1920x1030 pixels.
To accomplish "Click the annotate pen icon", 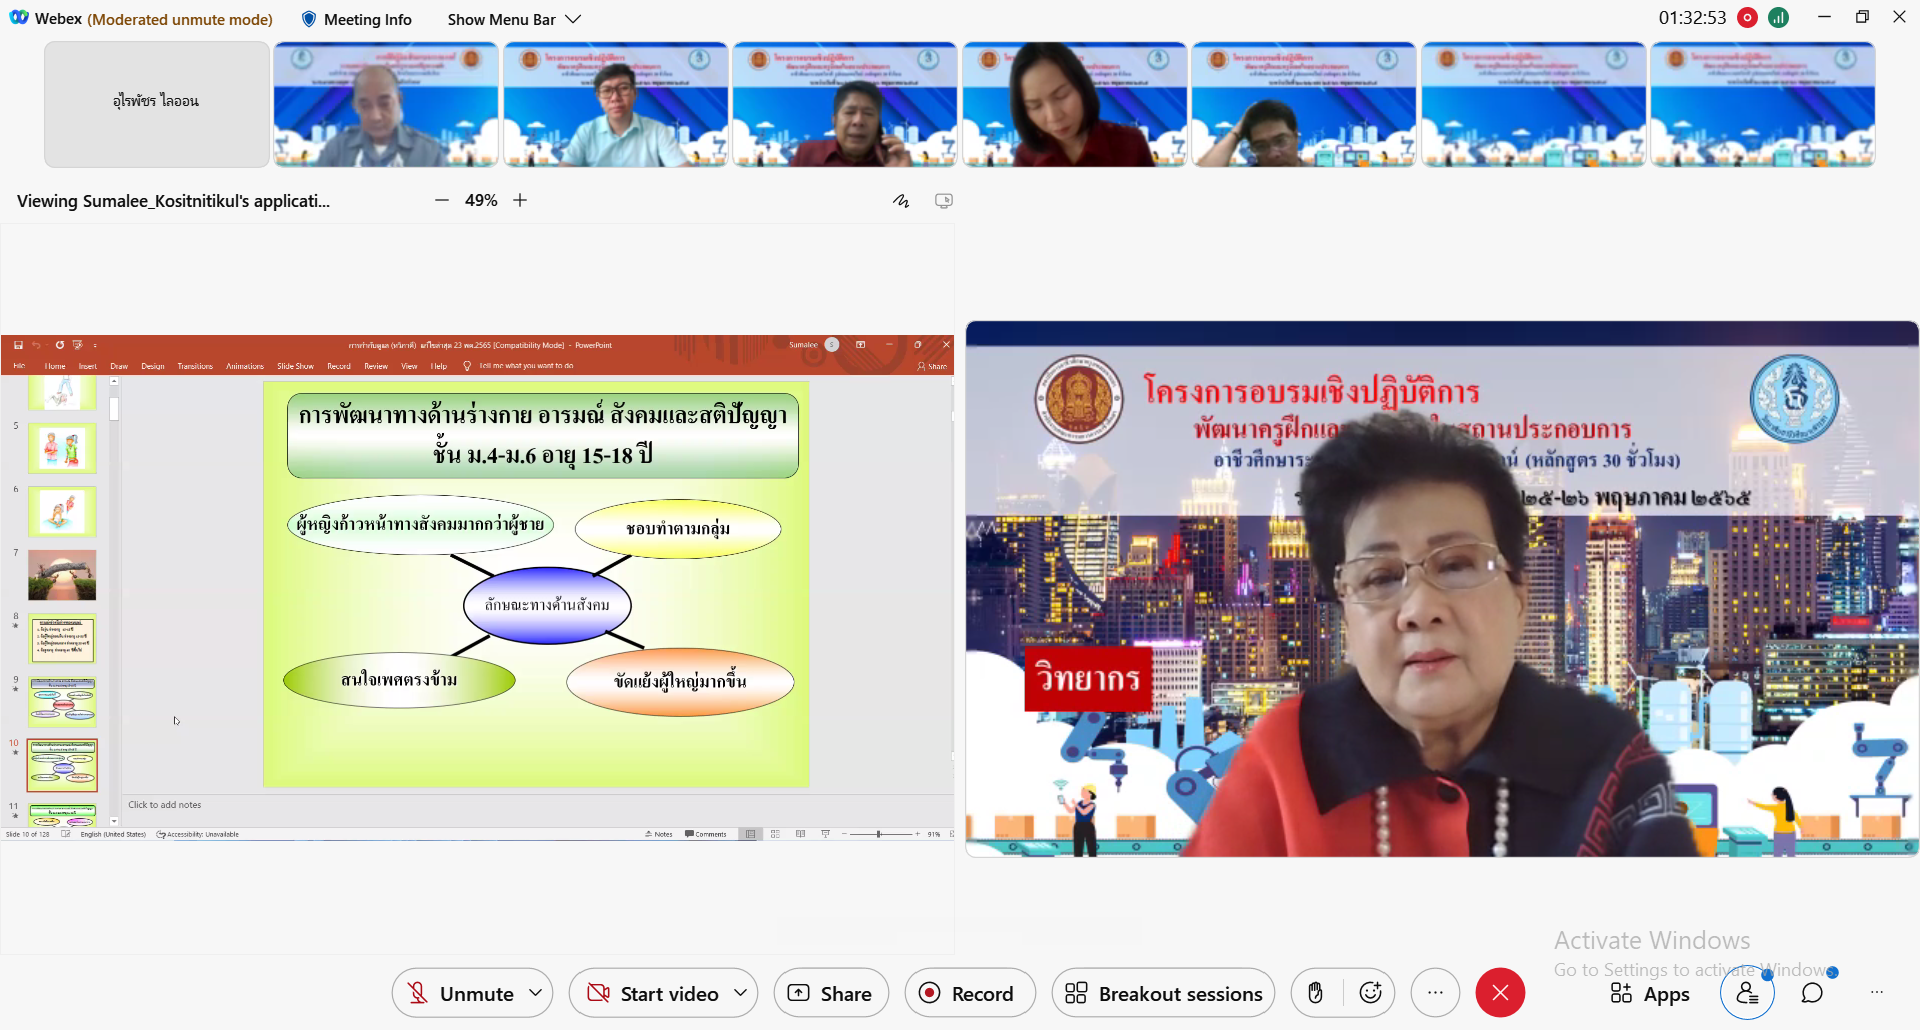I will click(901, 201).
